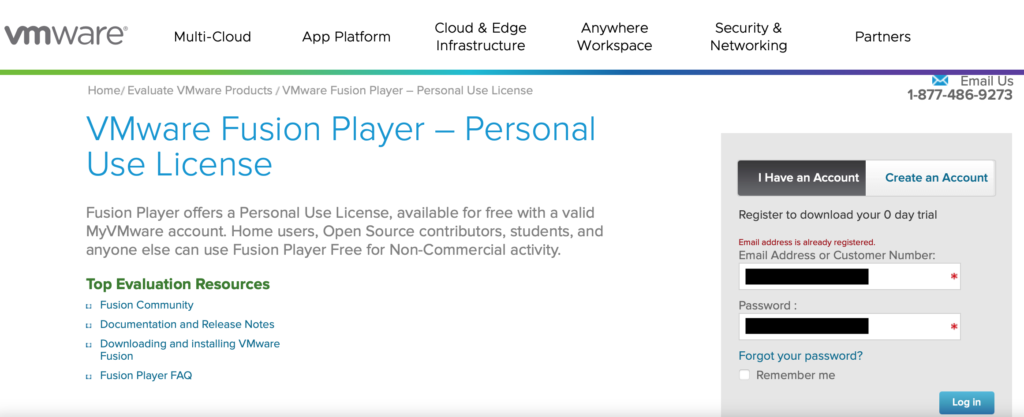Click the Email Us link
This screenshot has width=1024, height=417.
click(x=986, y=81)
